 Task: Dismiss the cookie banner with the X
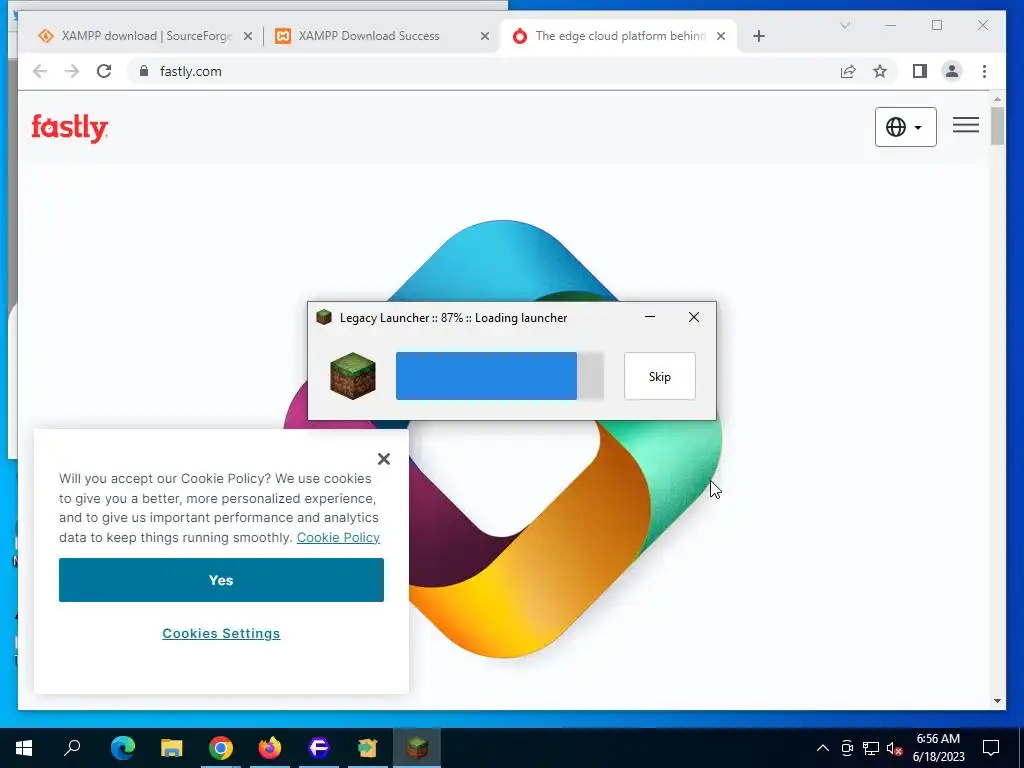[384, 459]
